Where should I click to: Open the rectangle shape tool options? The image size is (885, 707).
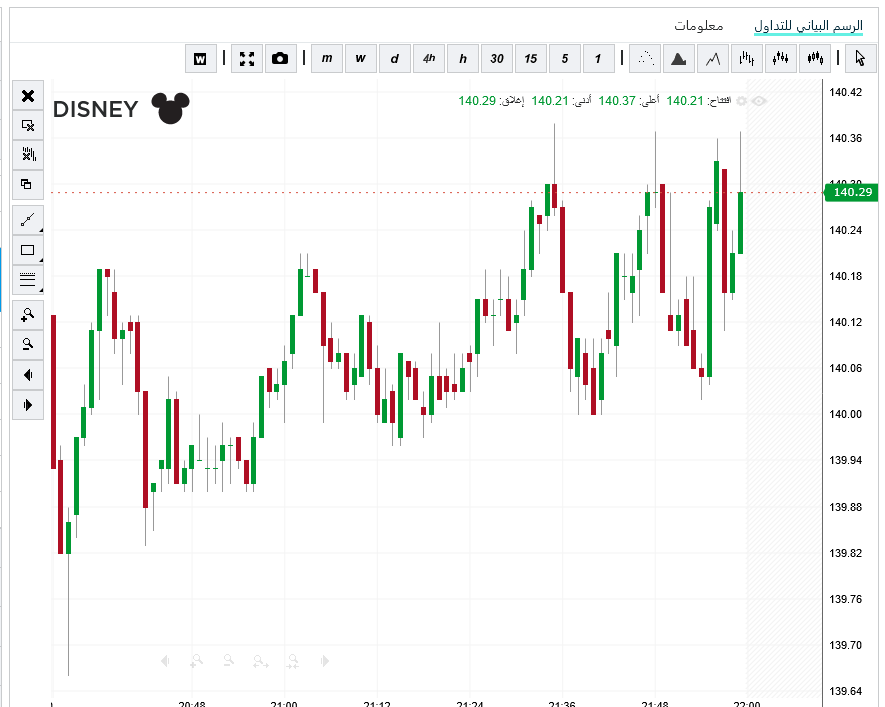(28, 250)
